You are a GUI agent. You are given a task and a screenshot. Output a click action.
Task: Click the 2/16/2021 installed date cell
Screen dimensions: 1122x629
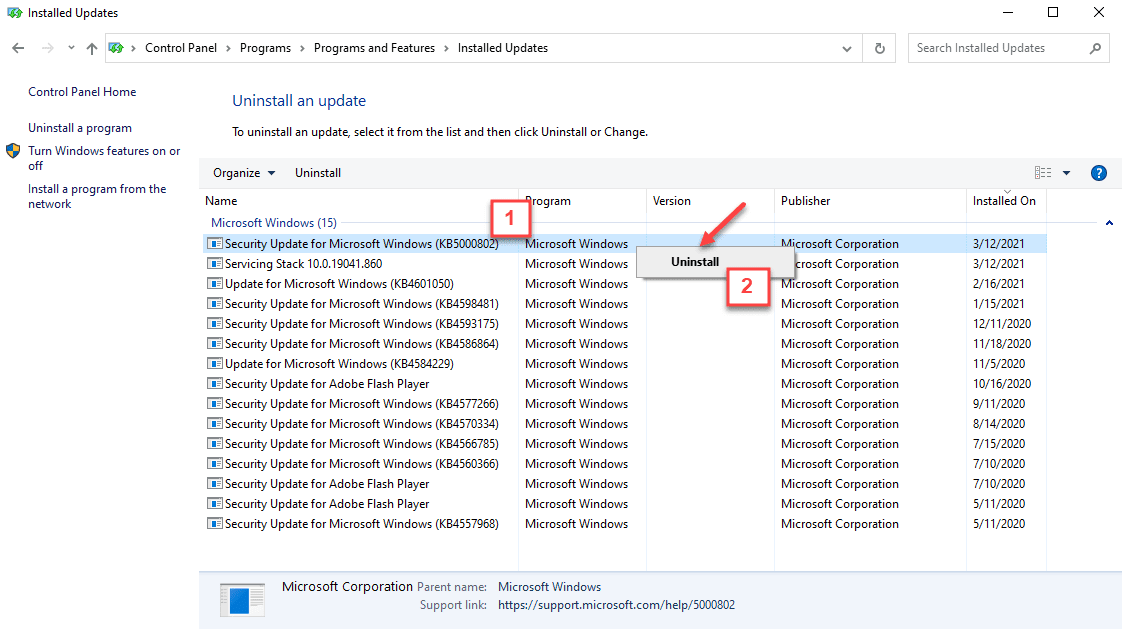[x=998, y=284]
